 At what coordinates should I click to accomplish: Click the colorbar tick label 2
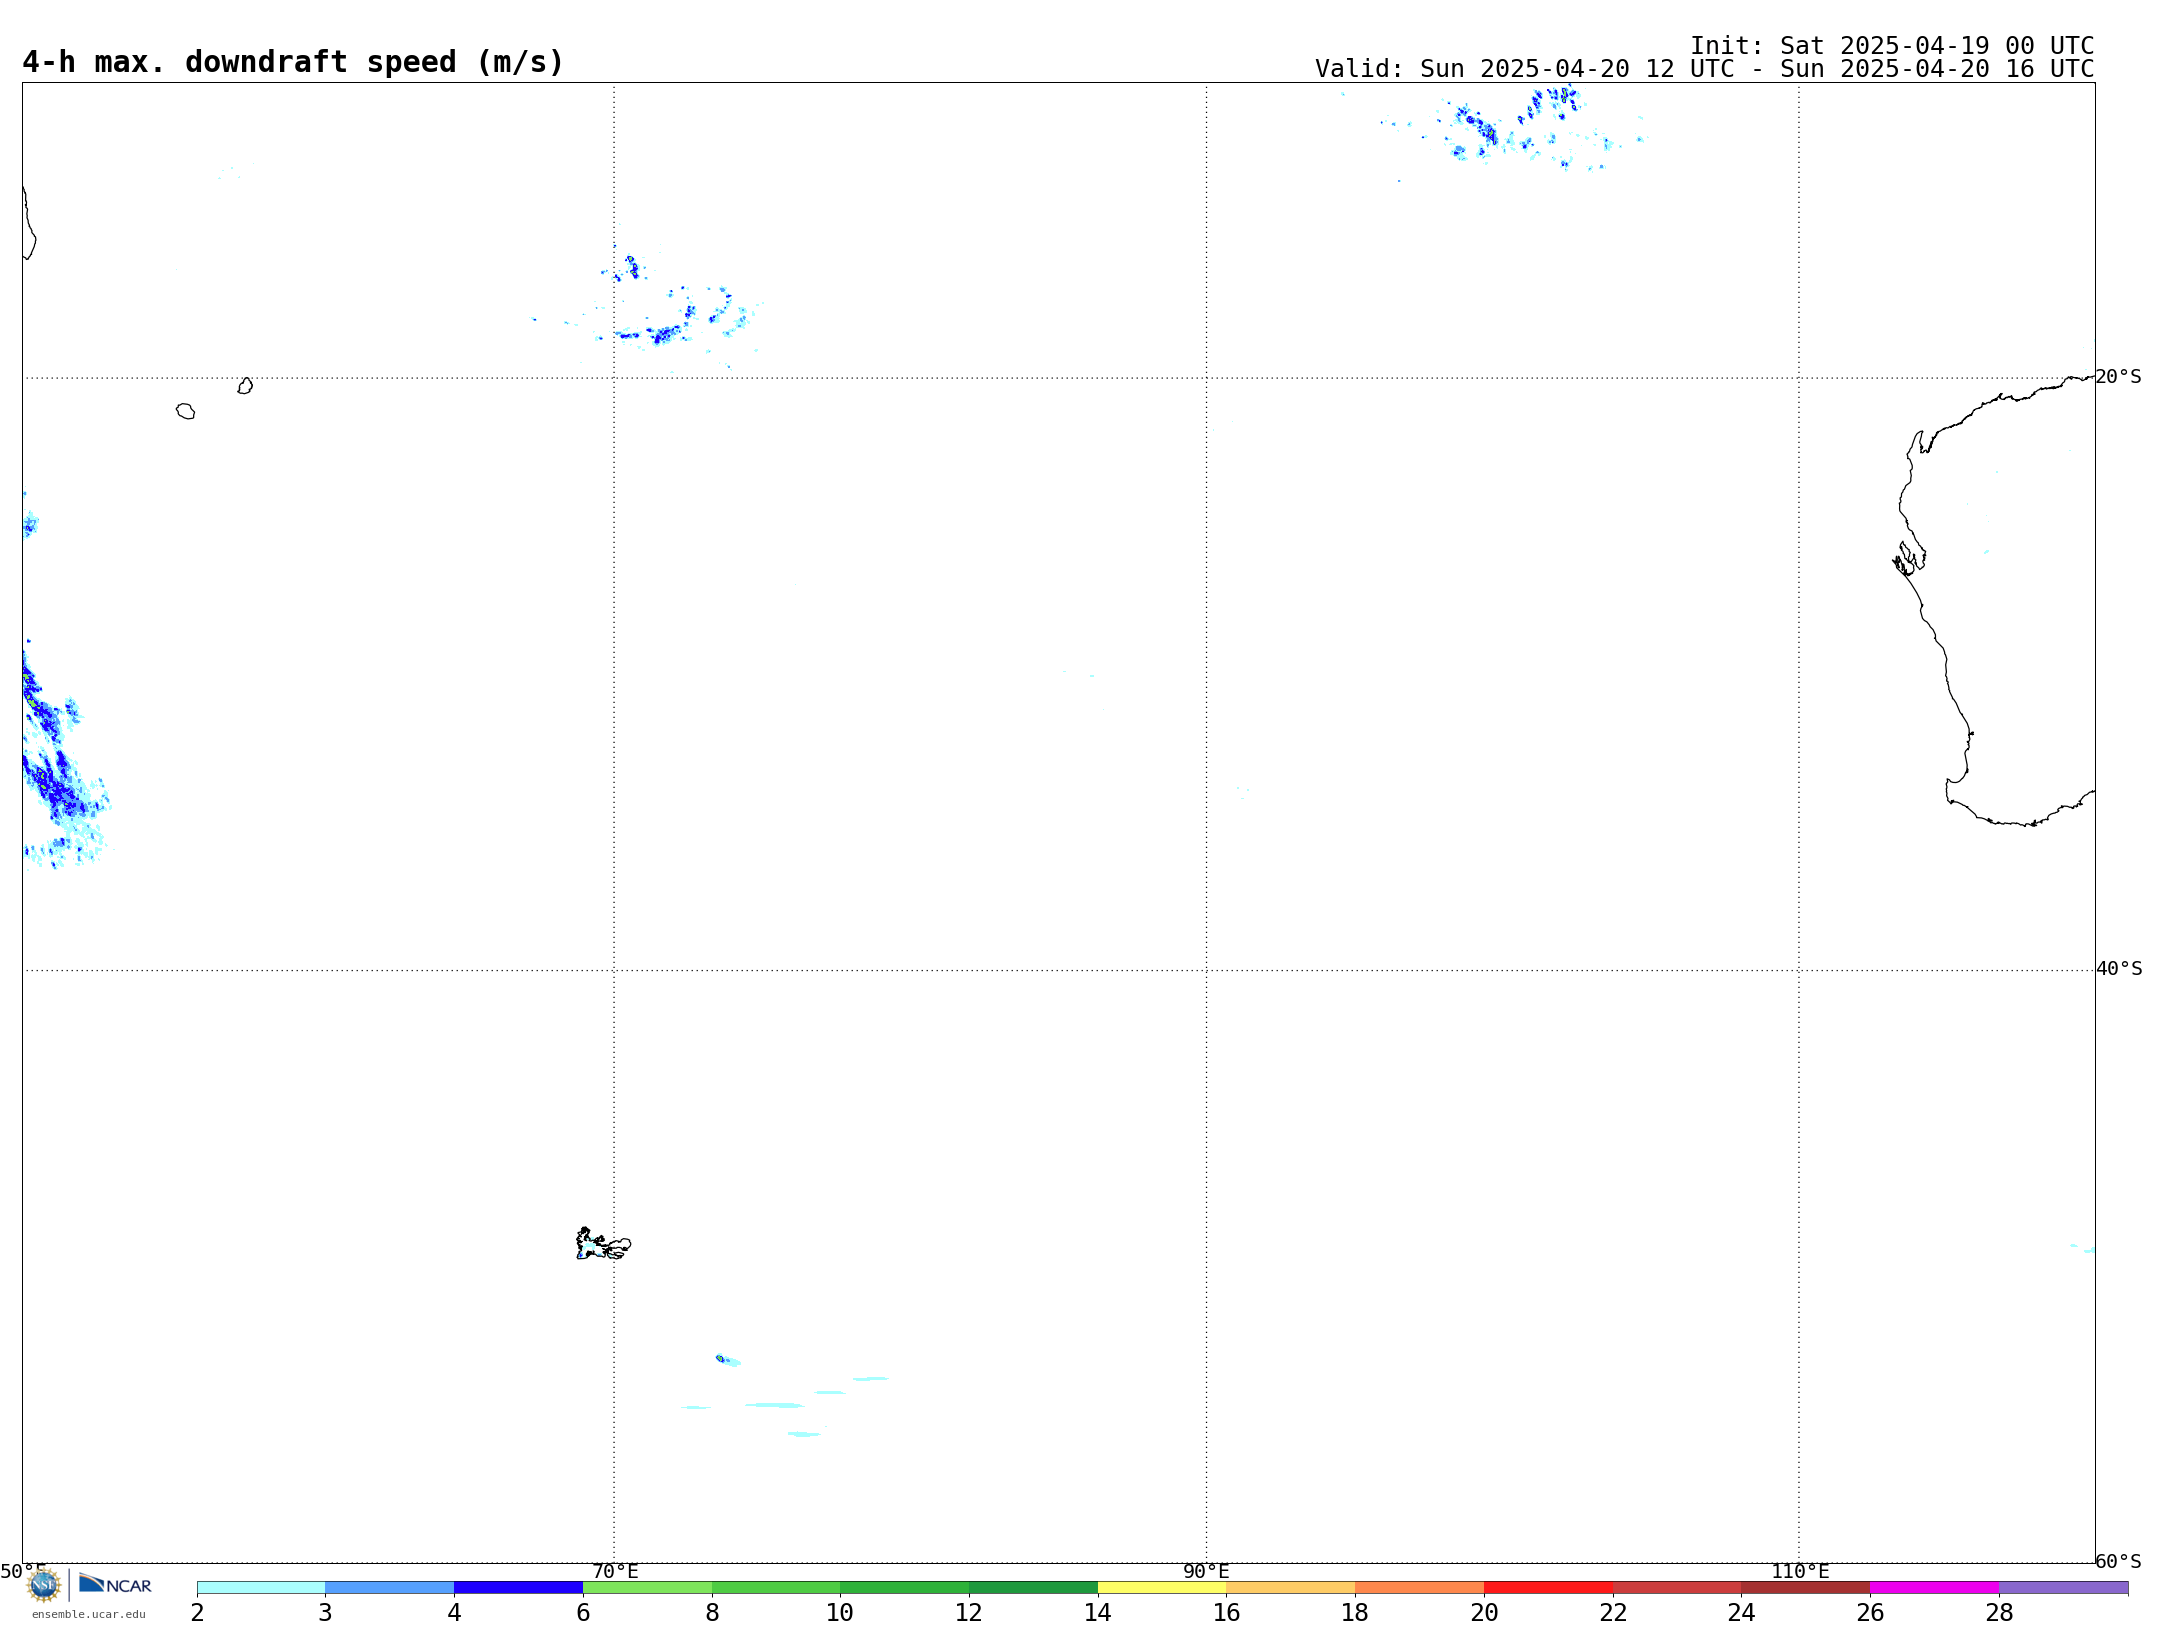tap(197, 1613)
